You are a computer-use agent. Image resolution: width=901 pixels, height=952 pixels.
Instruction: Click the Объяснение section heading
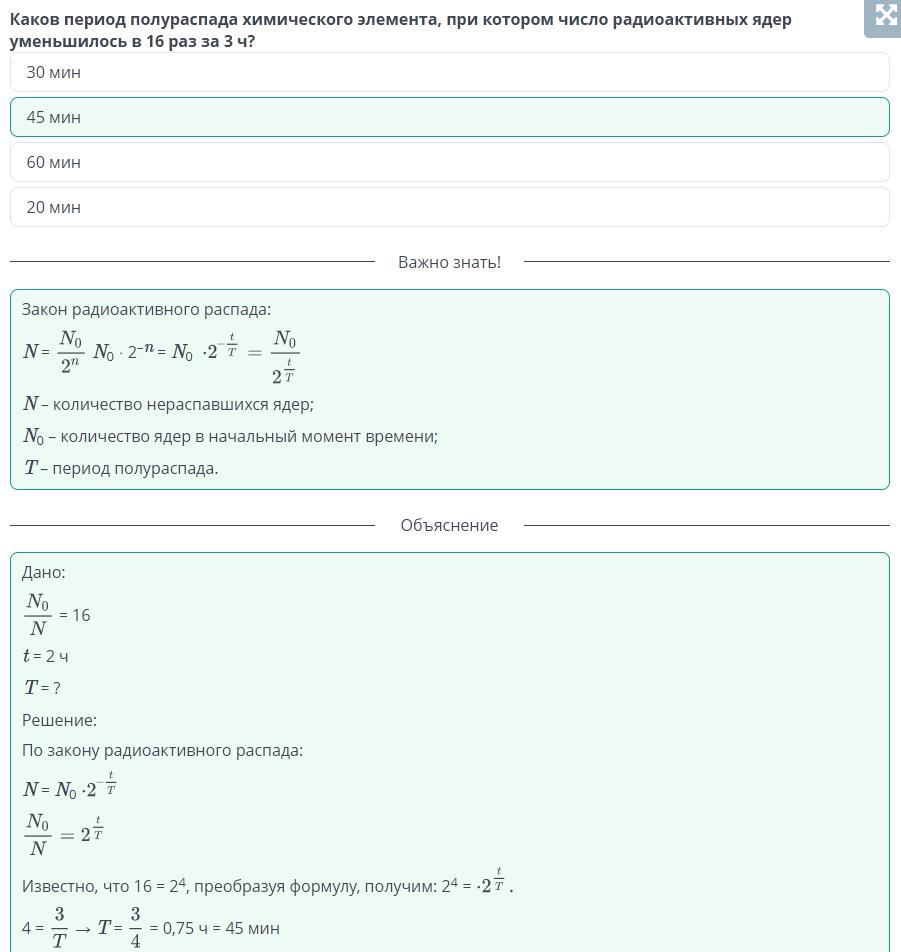[x=449, y=525]
